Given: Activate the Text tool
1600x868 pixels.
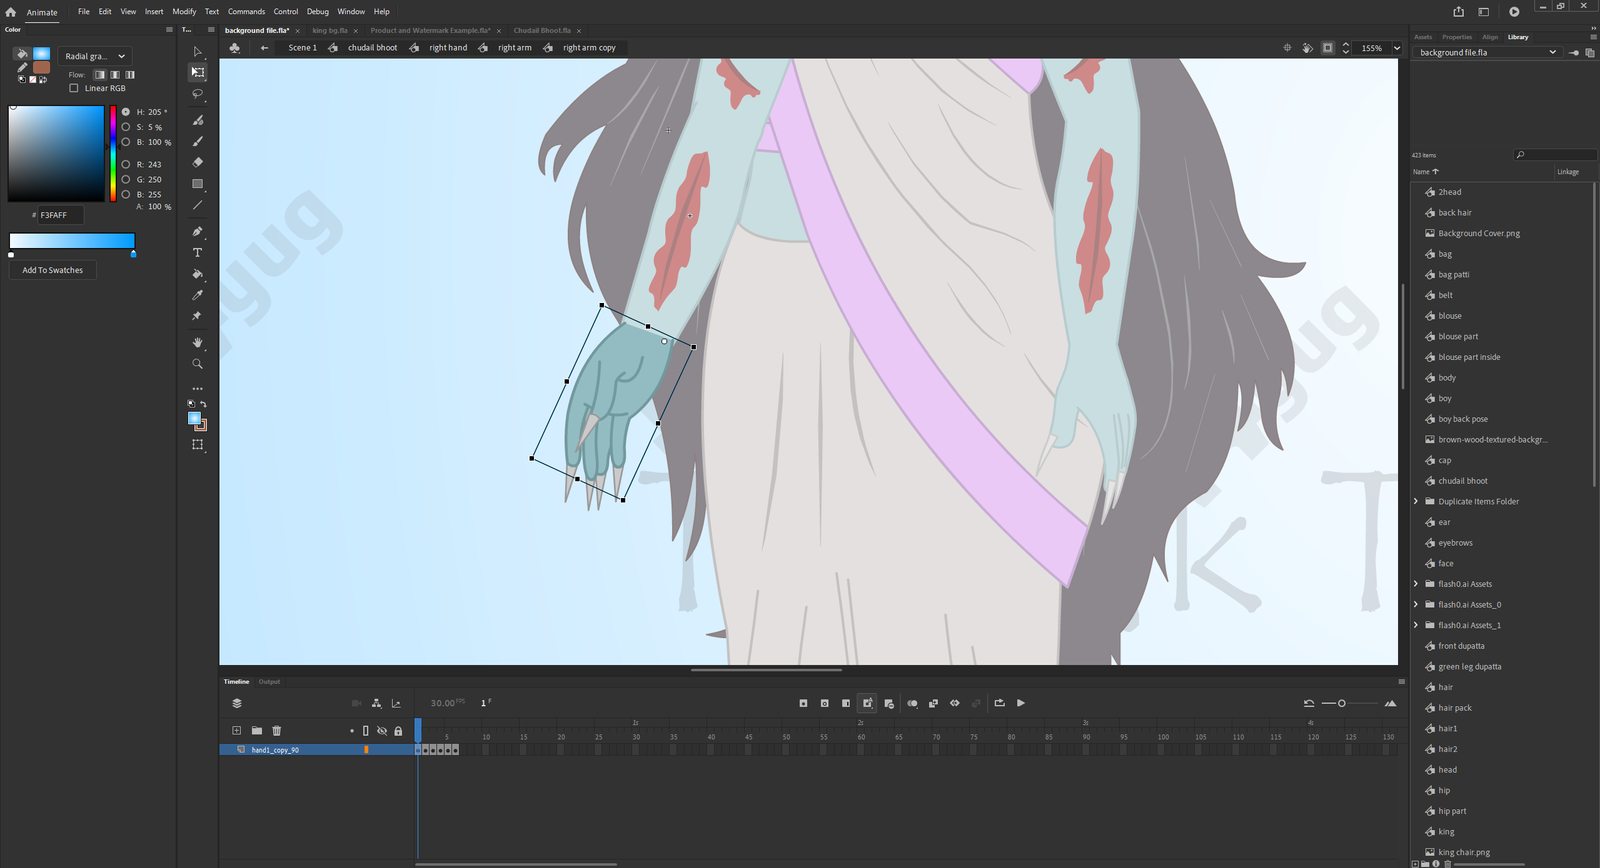Looking at the screenshot, I should [x=197, y=253].
